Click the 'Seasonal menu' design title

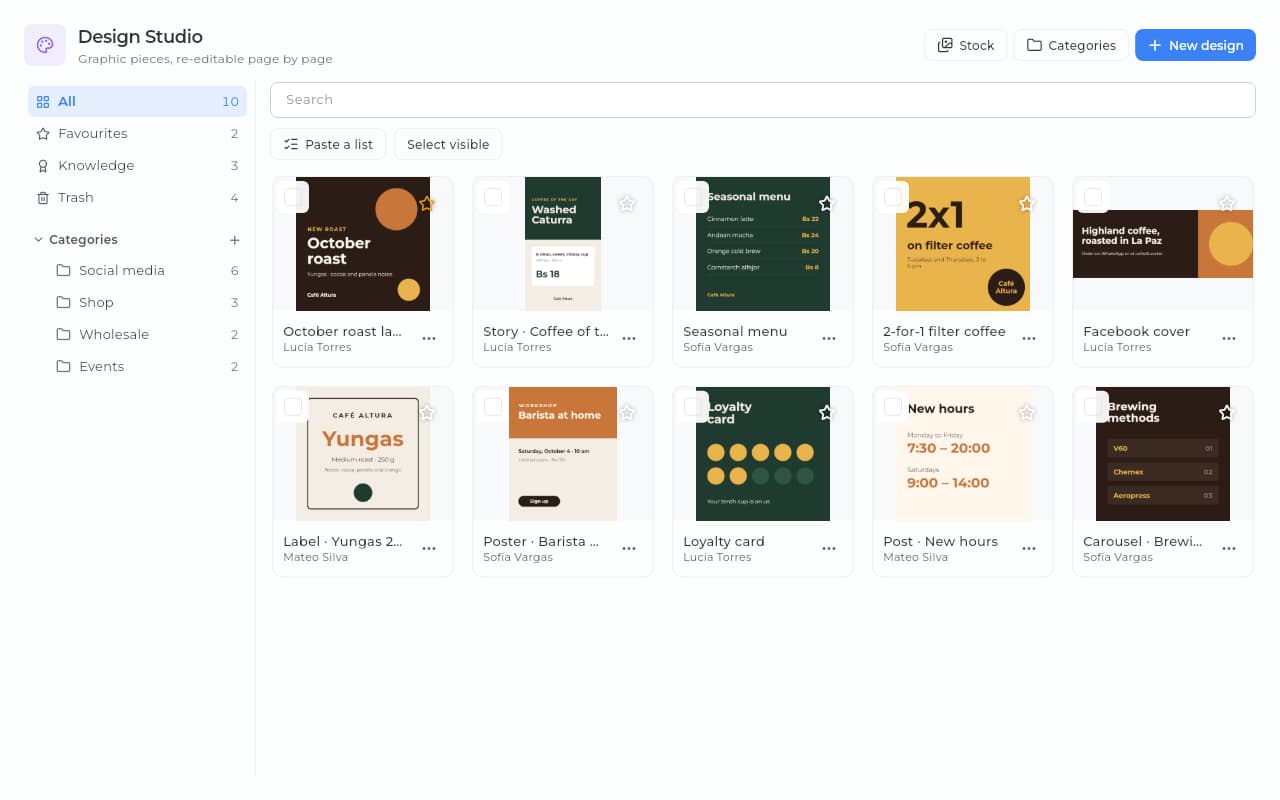coord(735,331)
